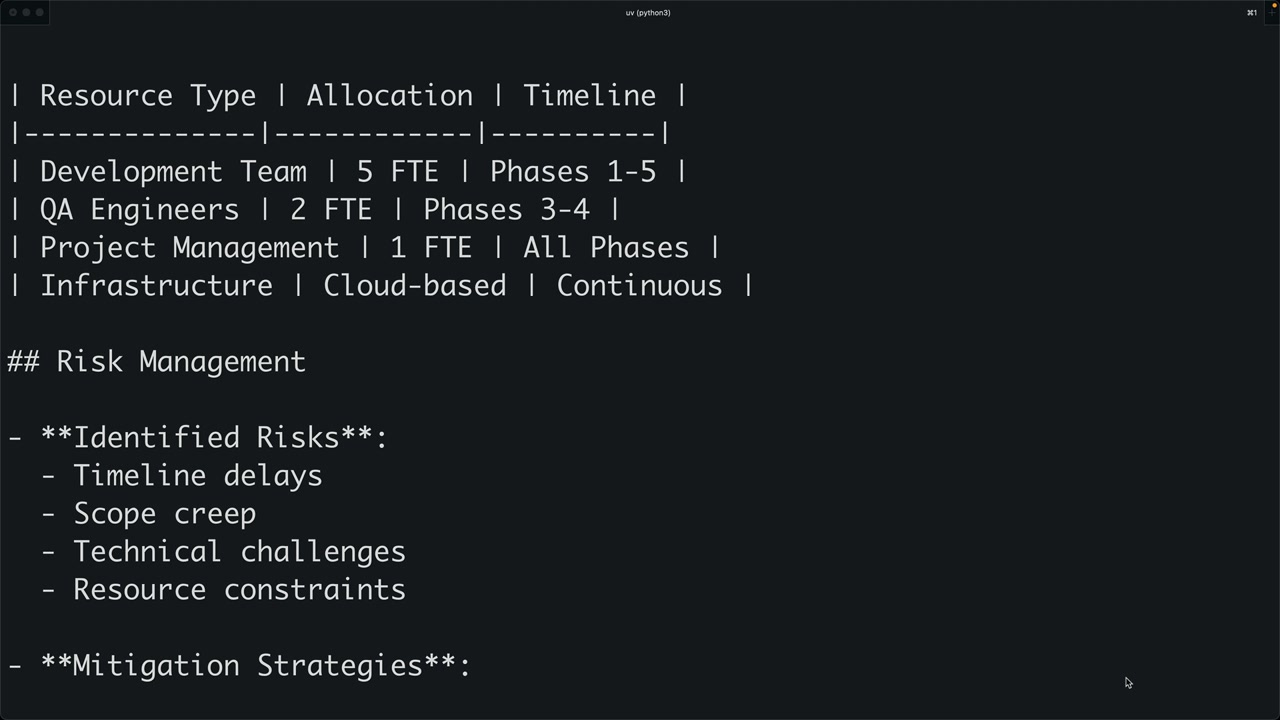Click the "## Risk Management" heading
The height and width of the screenshot is (720, 1280).
tap(156, 362)
